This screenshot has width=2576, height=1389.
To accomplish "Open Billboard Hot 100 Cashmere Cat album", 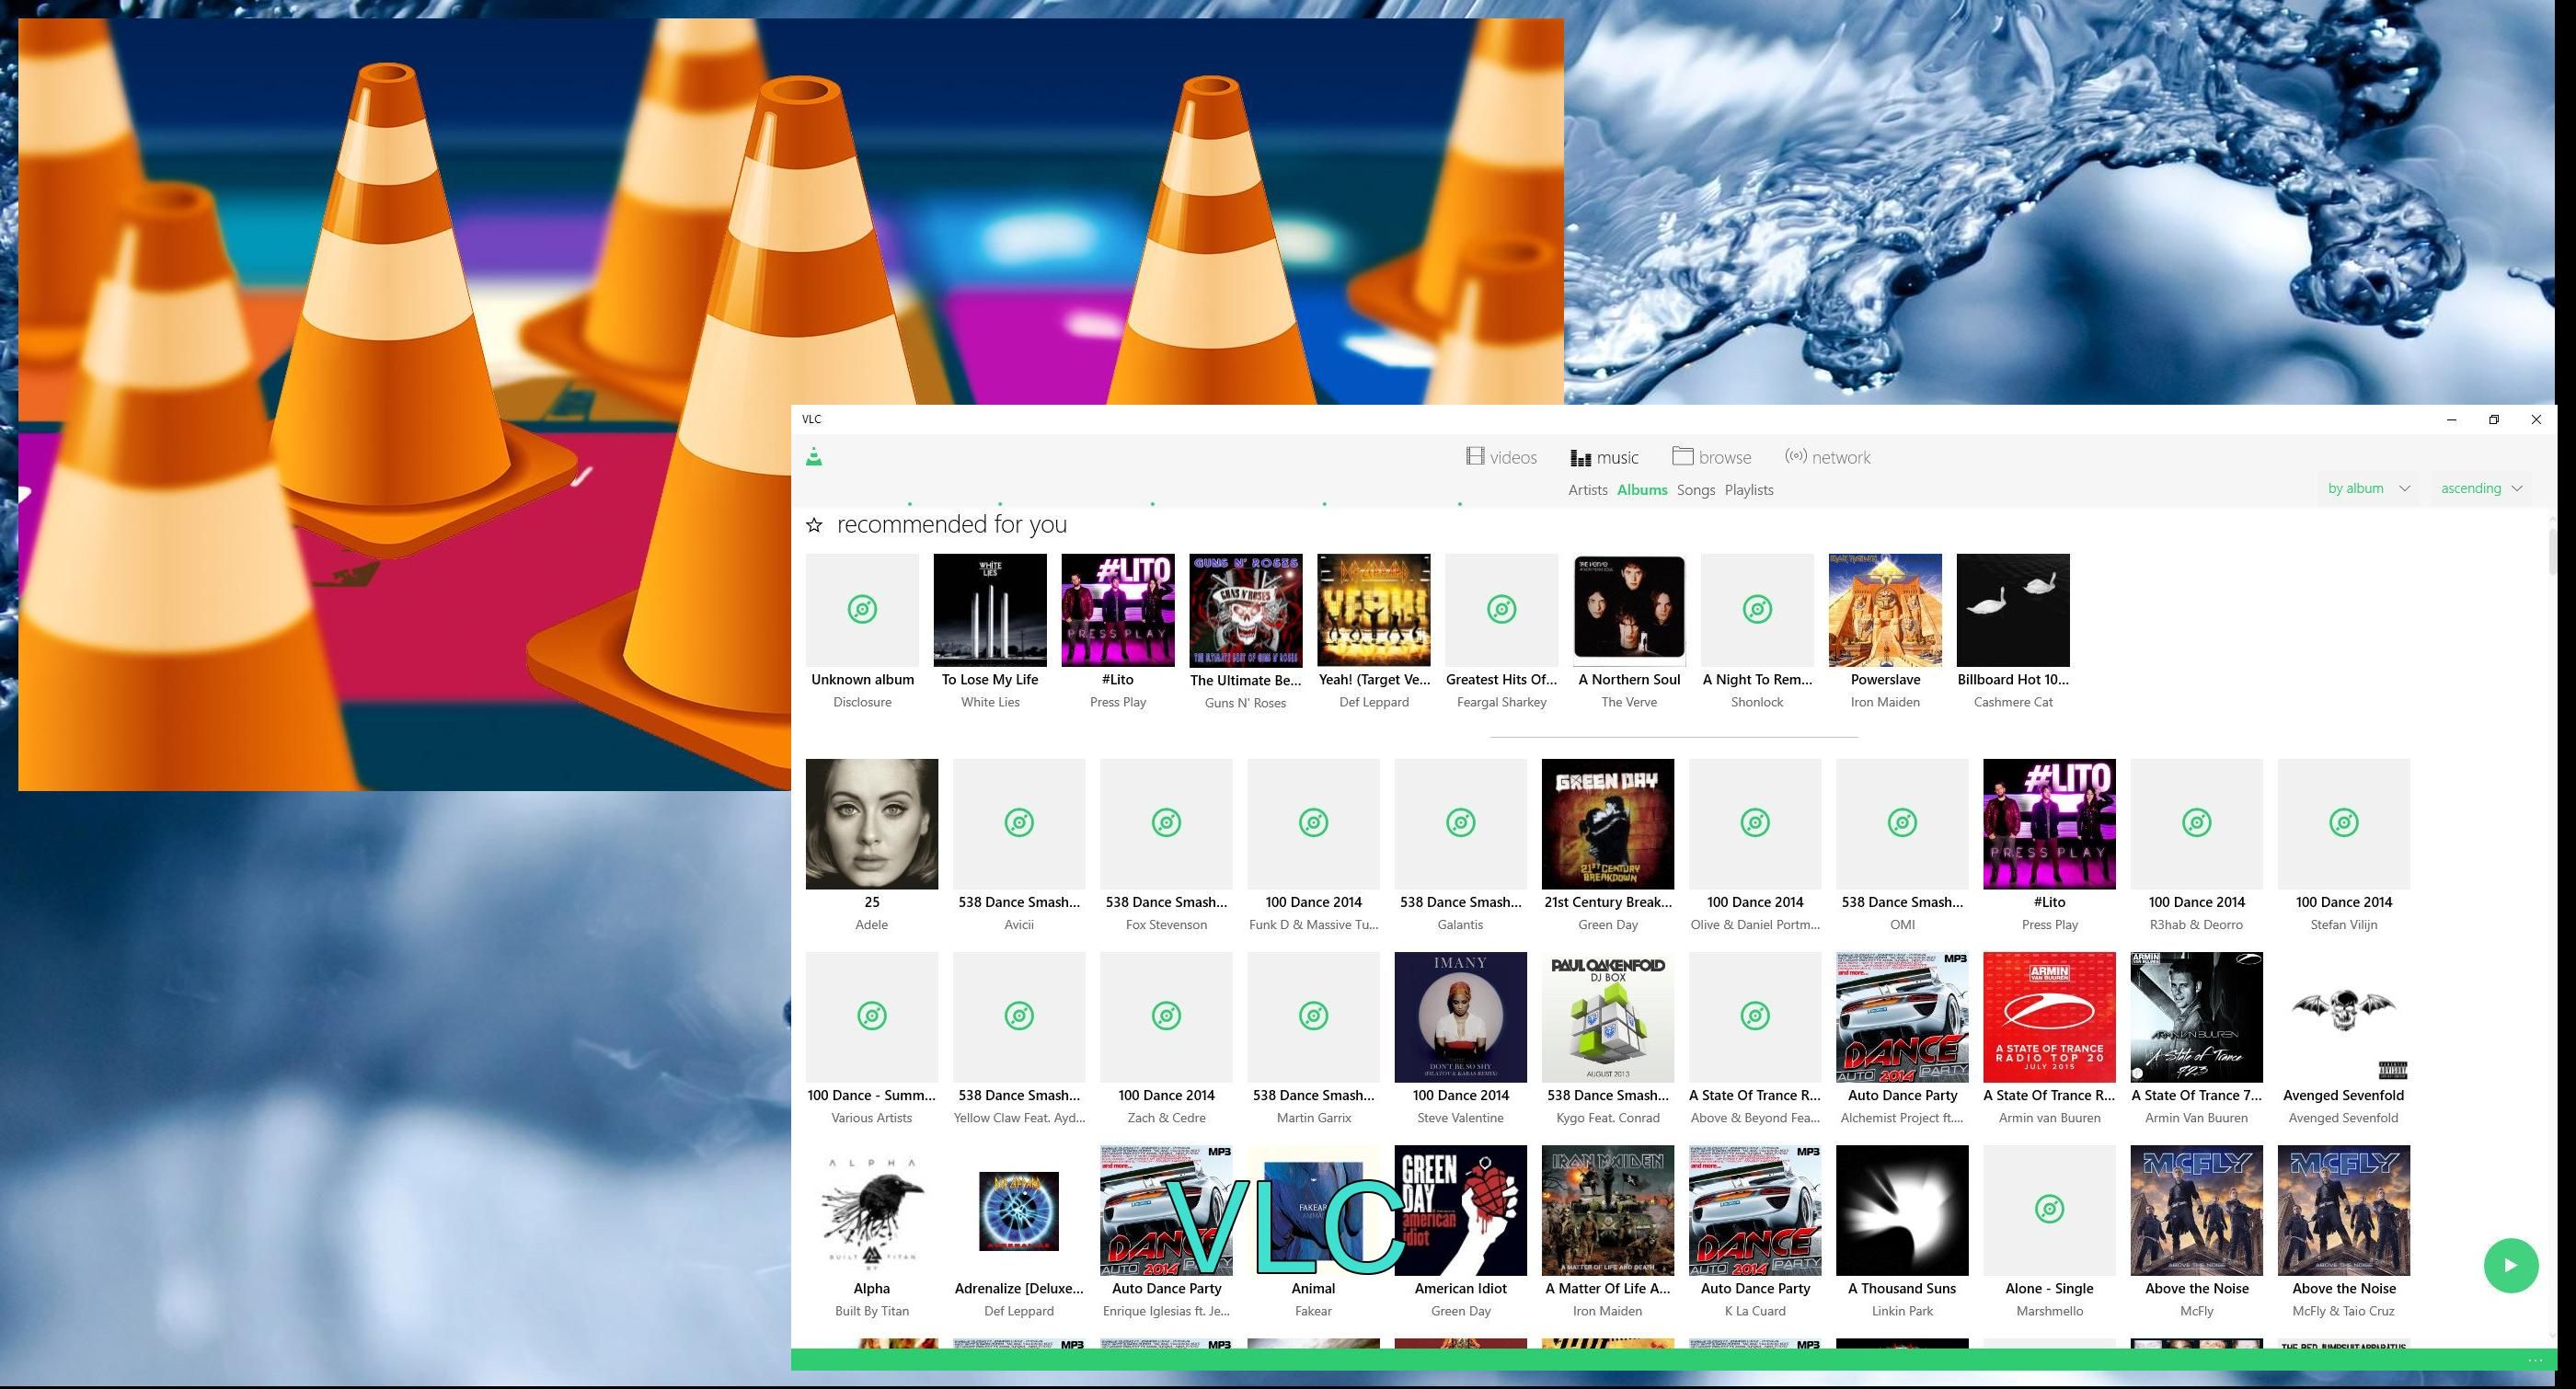I will click(x=2013, y=610).
